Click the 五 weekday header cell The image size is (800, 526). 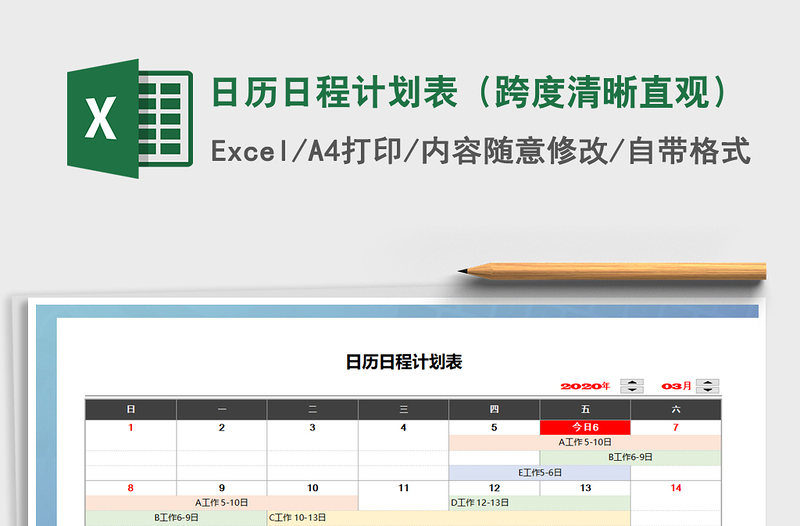click(585, 410)
